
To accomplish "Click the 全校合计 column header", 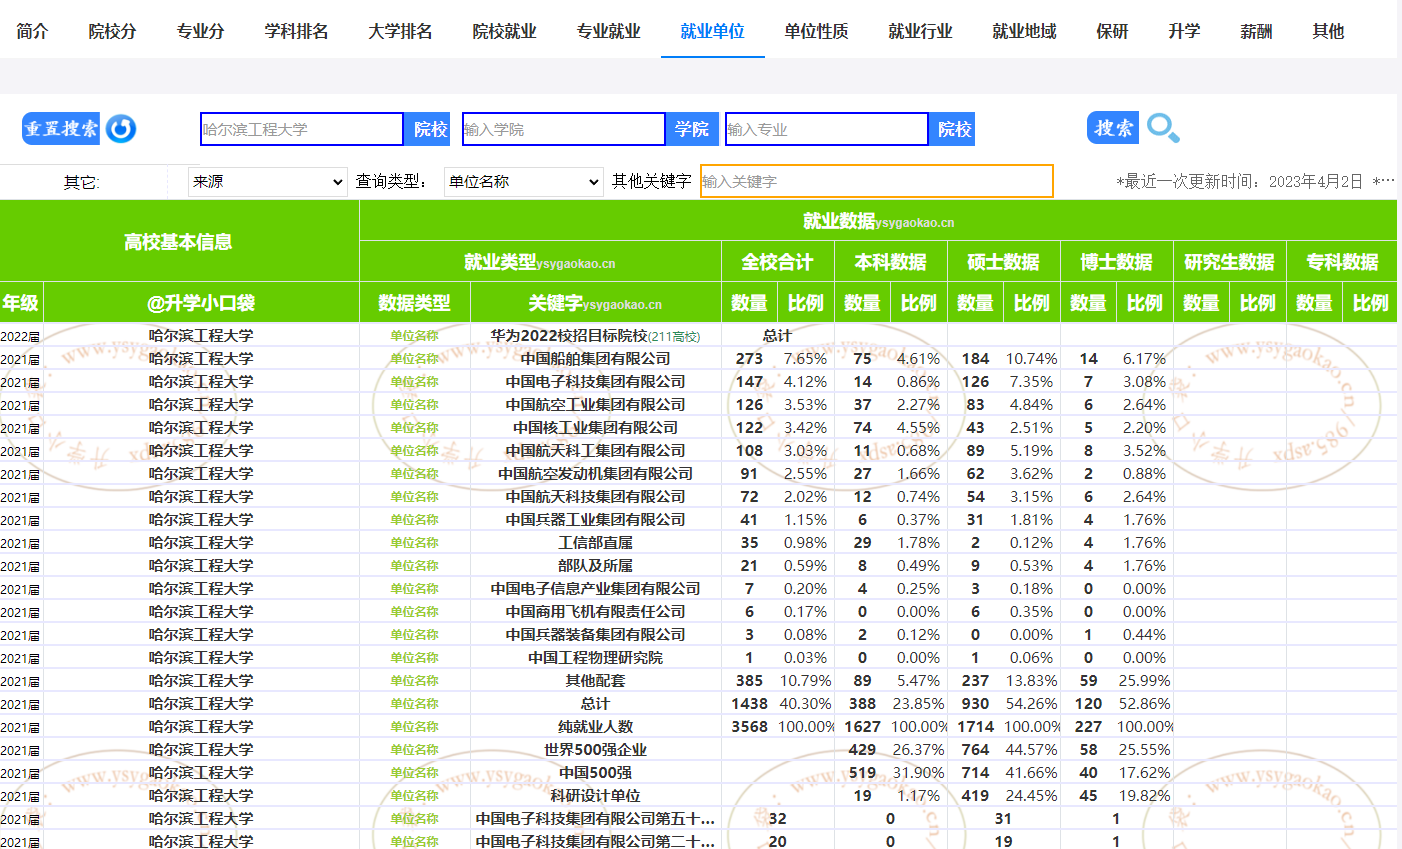I will click(777, 262).
